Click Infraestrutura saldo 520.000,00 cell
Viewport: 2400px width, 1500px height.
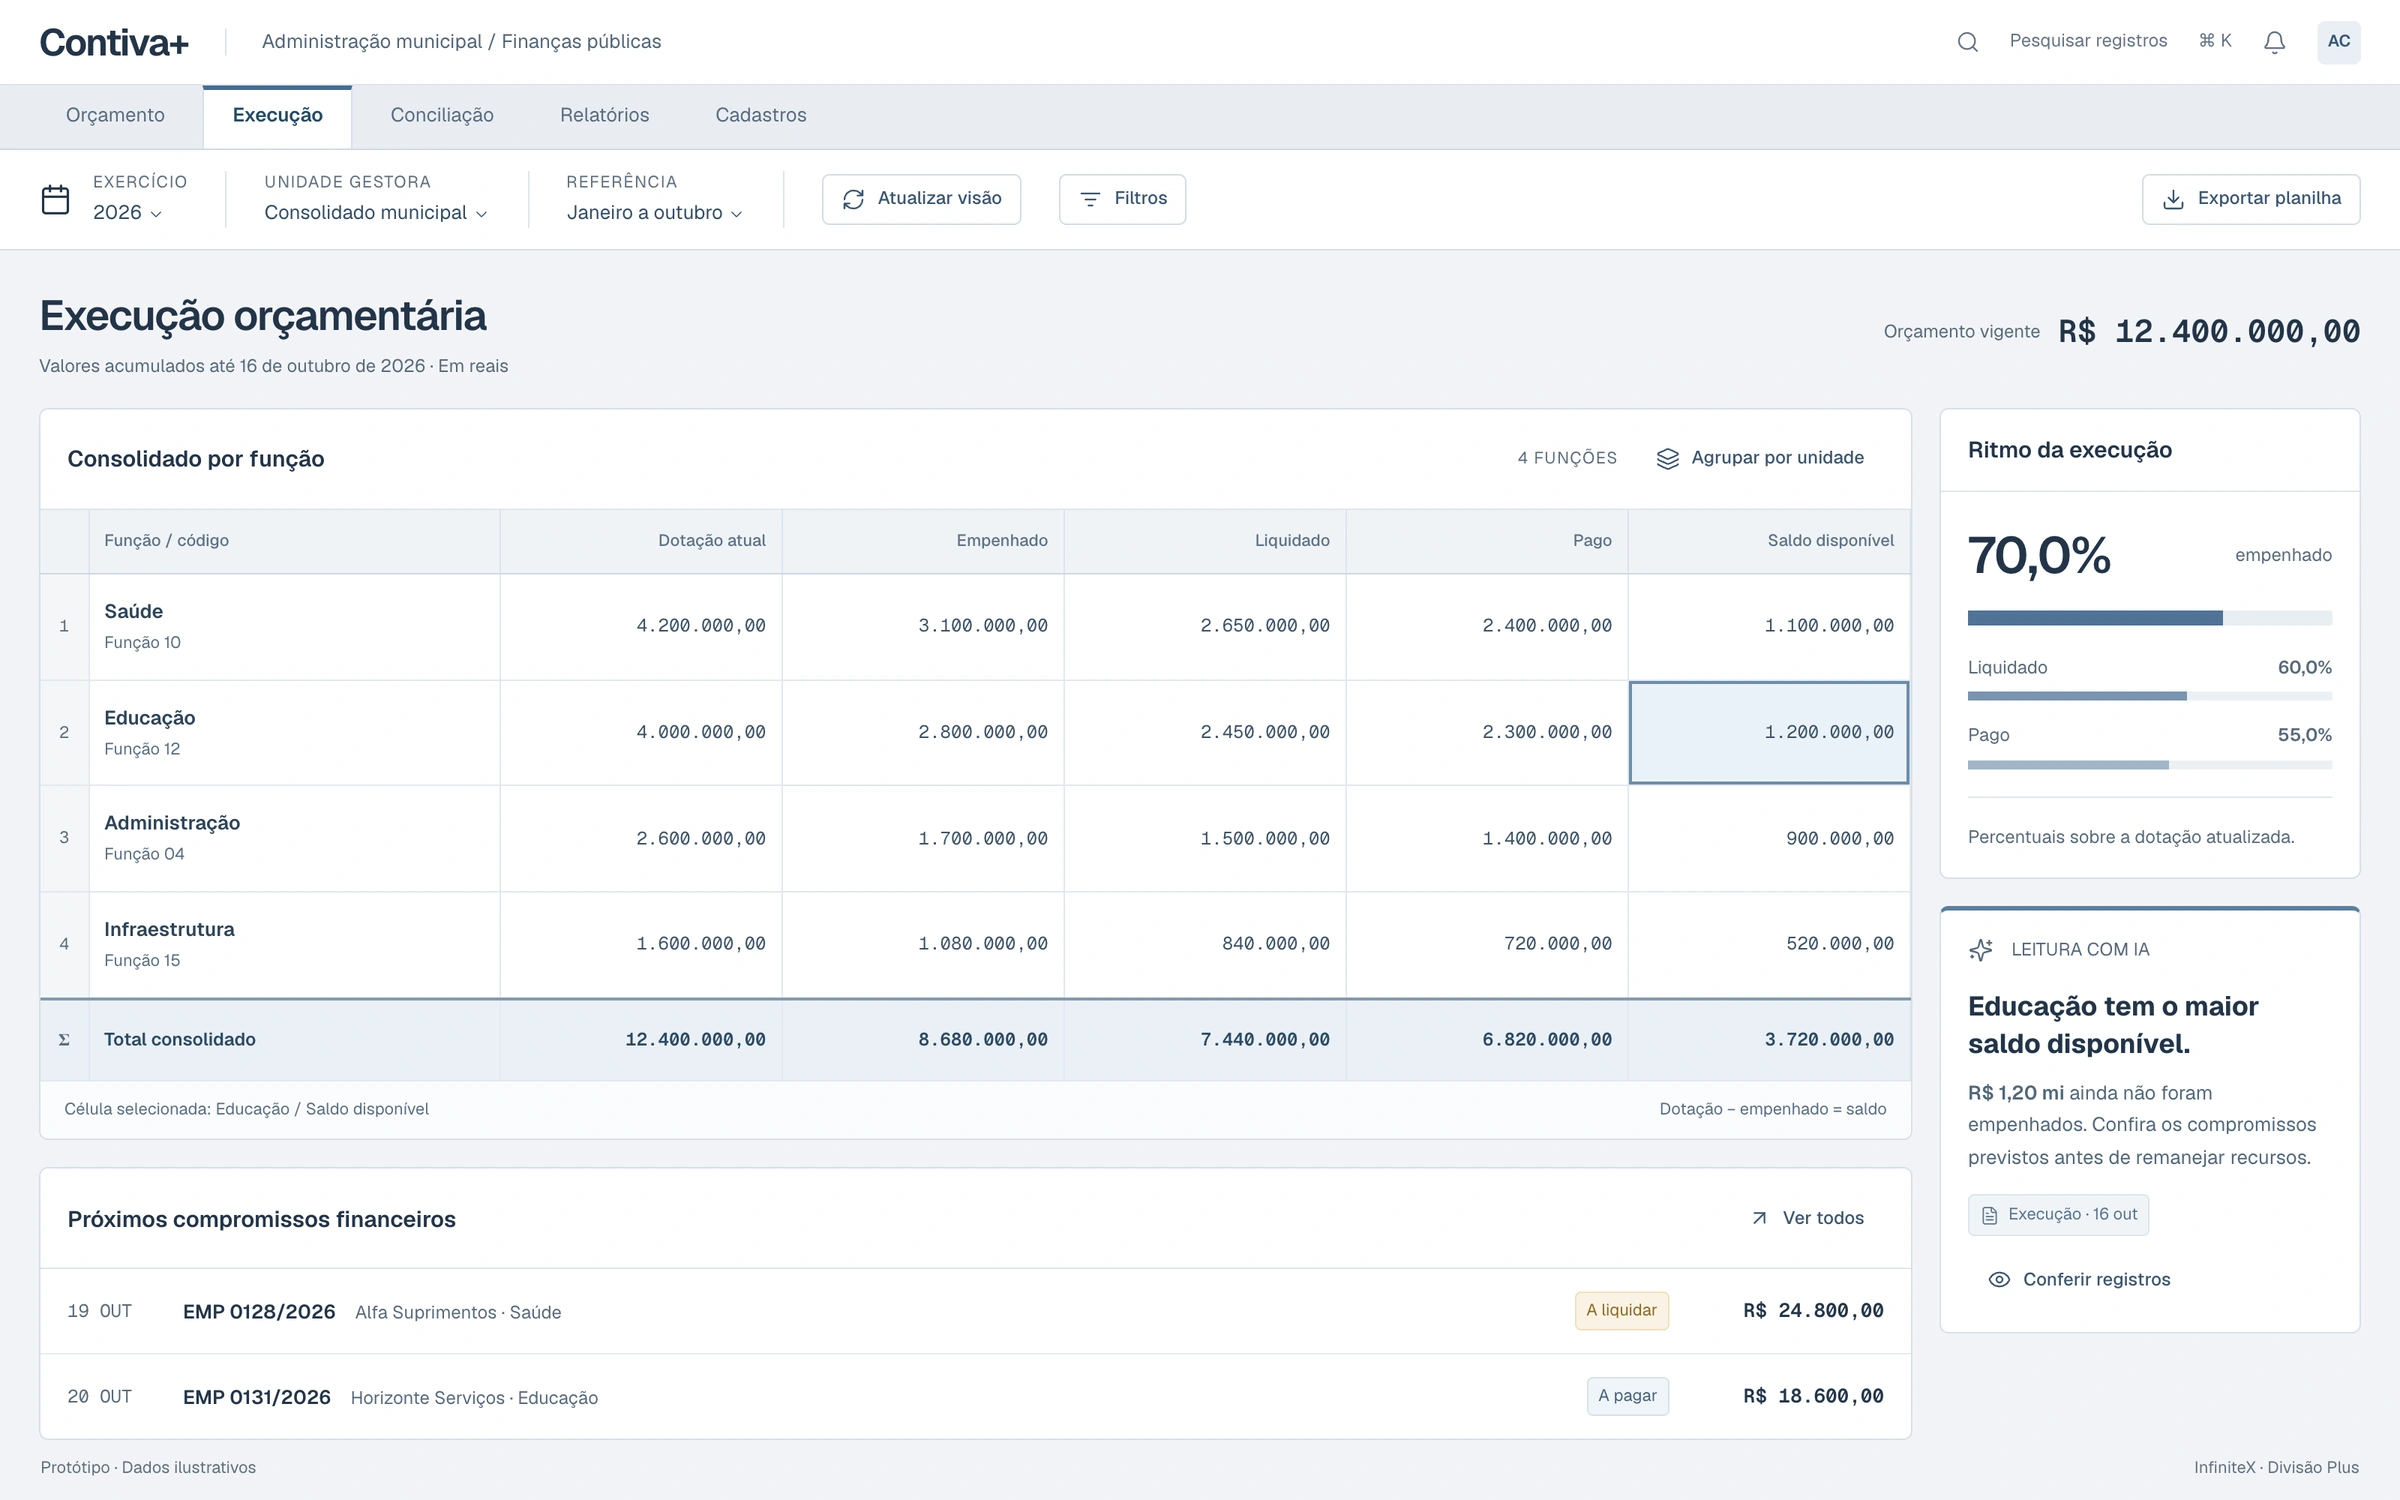[x=1769, y=945]
